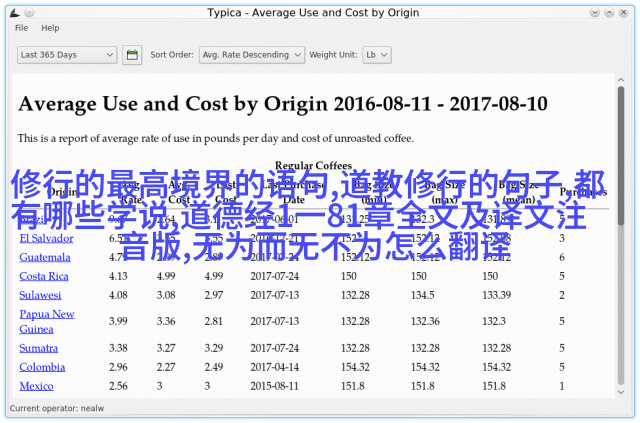View the Sumatra origin details link
Image resolution: width=640 pixels, height=423 pixels.
pos(40,348)
